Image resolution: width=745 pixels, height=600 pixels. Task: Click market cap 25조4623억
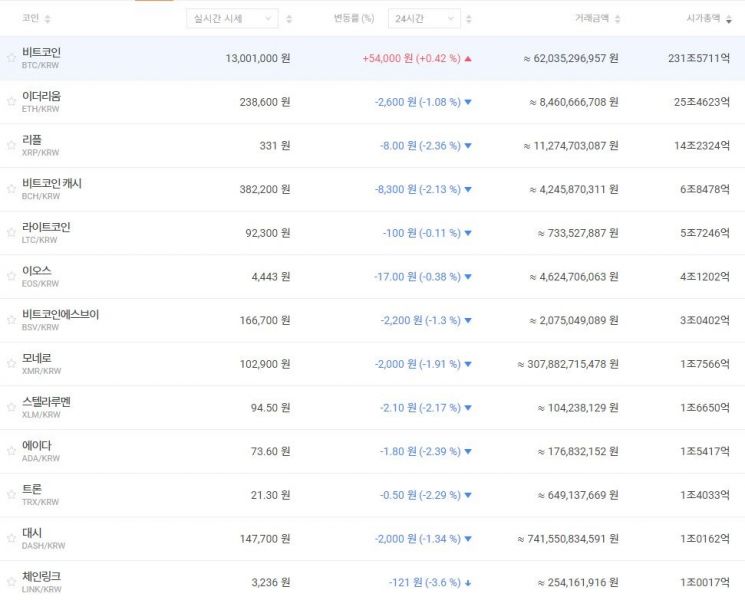[702, 102]
